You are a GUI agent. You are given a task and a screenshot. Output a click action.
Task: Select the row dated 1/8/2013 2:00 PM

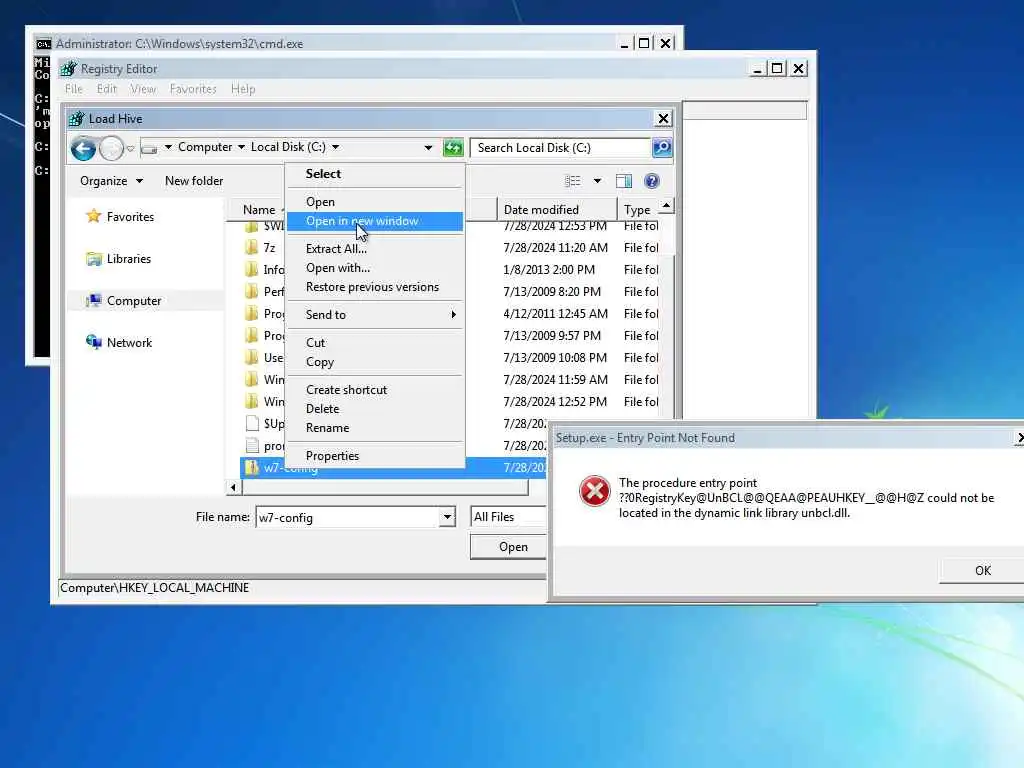pyautogui.click(x=450, y=270)
